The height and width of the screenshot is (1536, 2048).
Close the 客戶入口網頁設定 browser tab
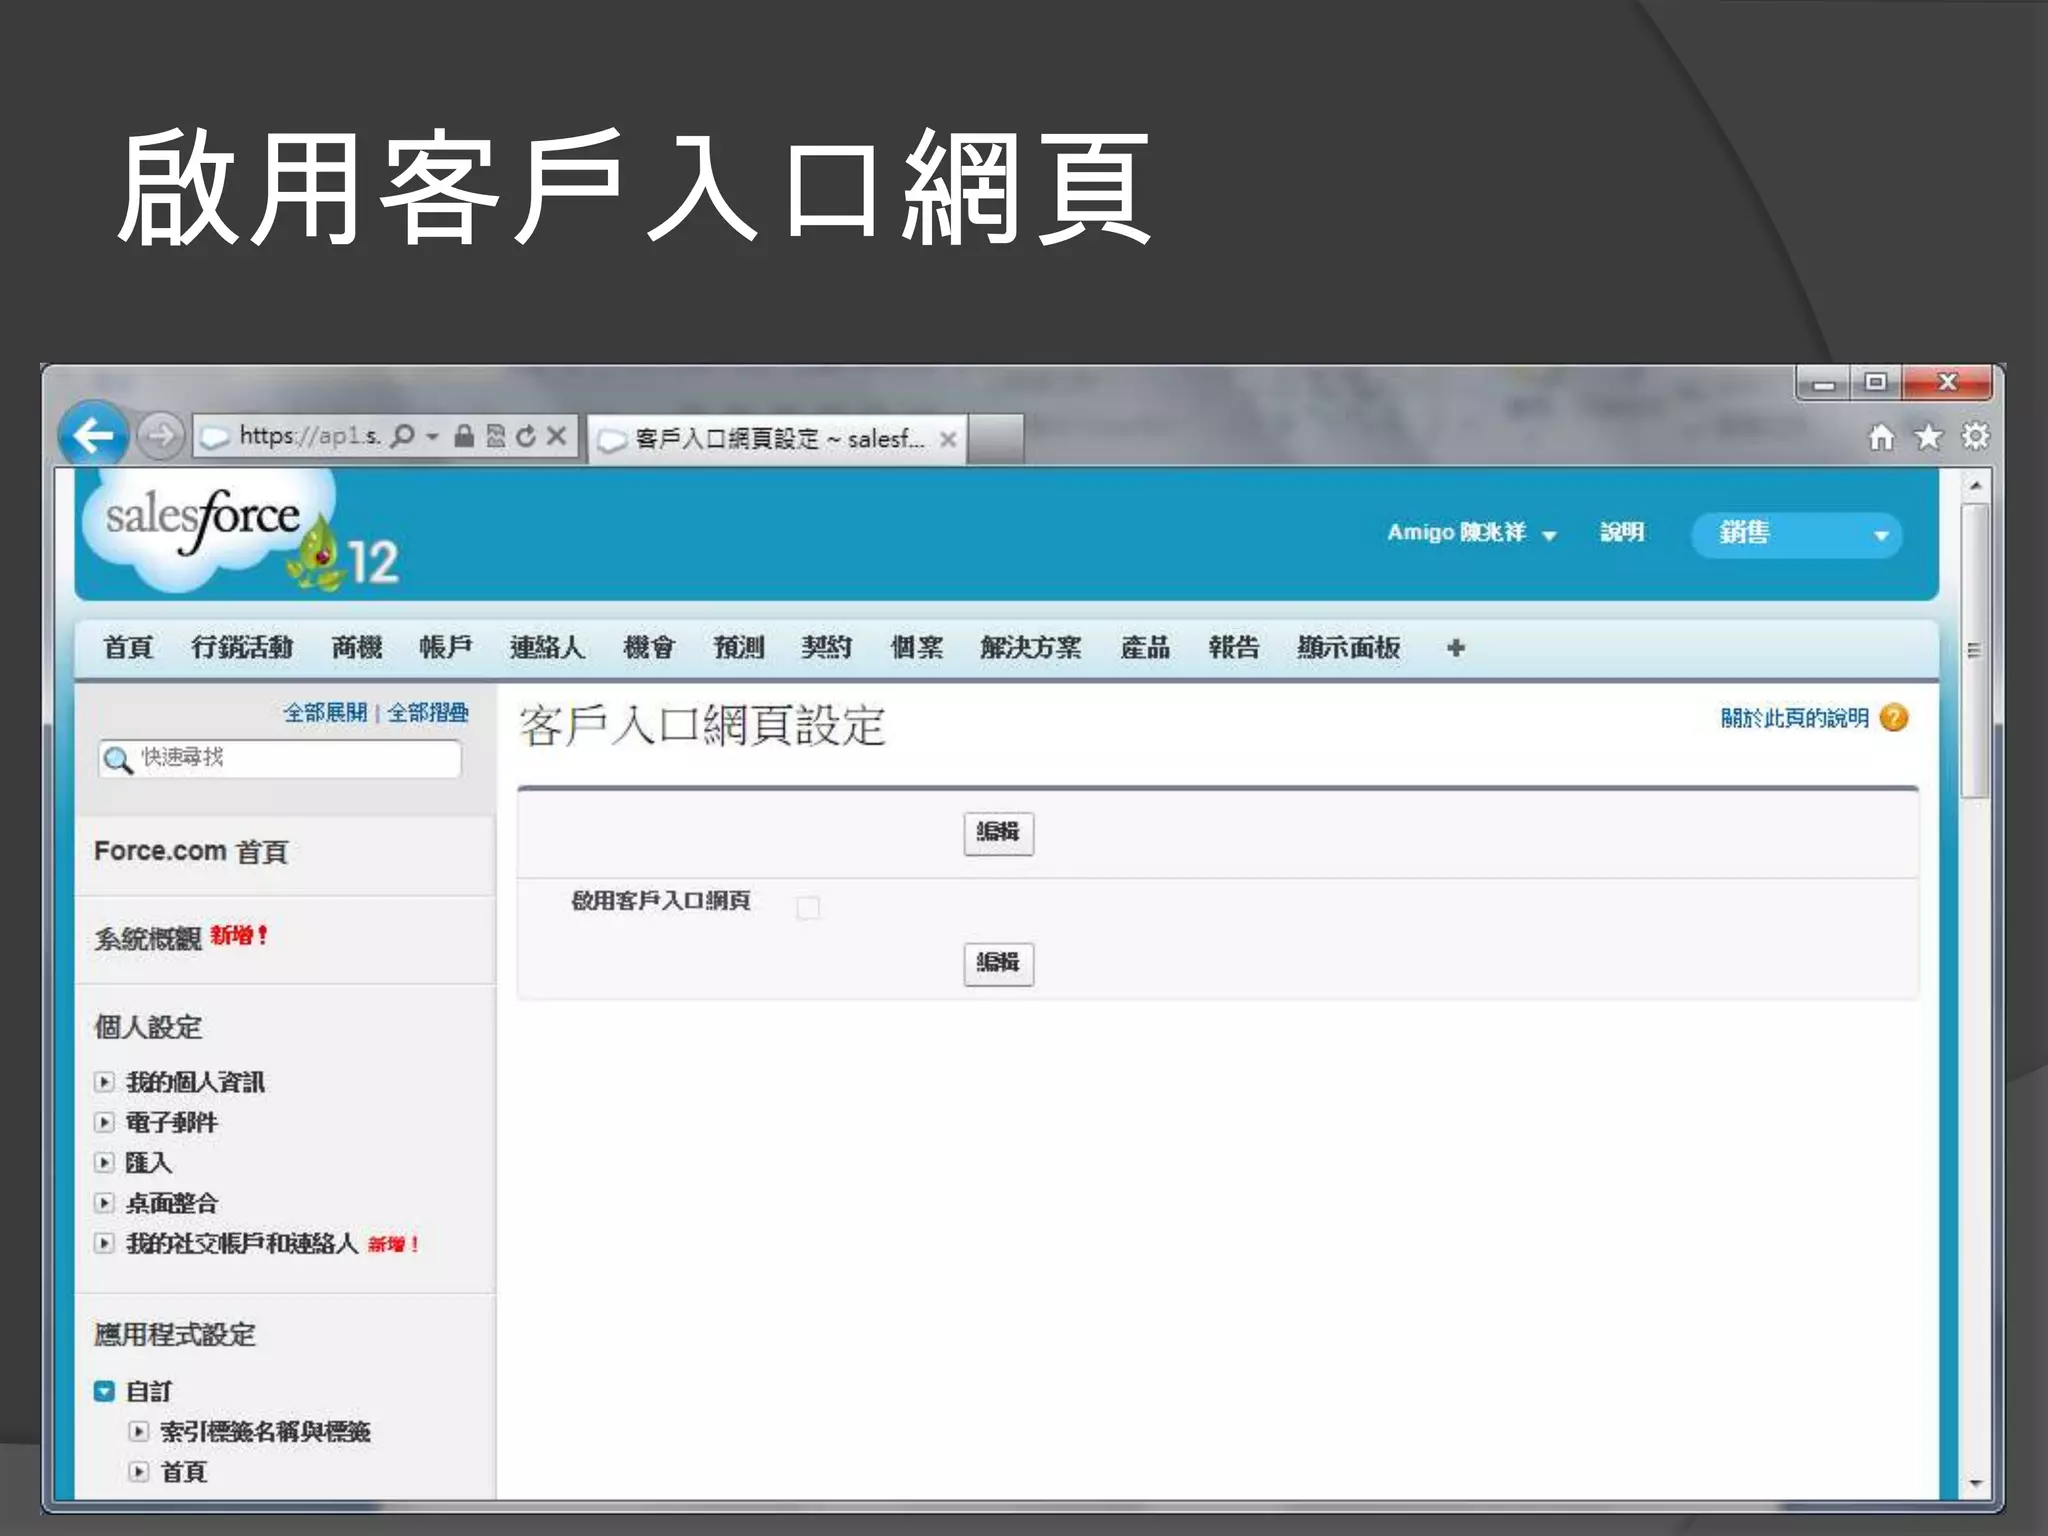coord(948,439)
